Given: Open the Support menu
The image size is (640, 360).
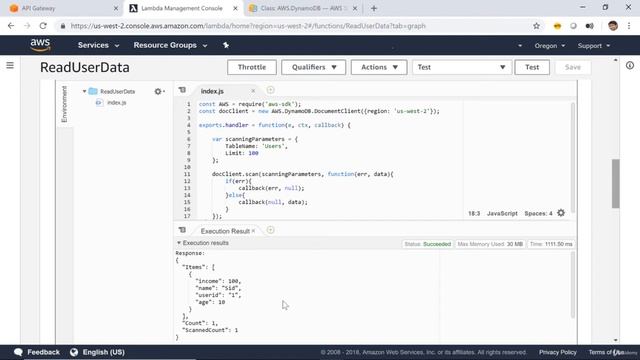Looking at the screenshot, I should (594, 46).
